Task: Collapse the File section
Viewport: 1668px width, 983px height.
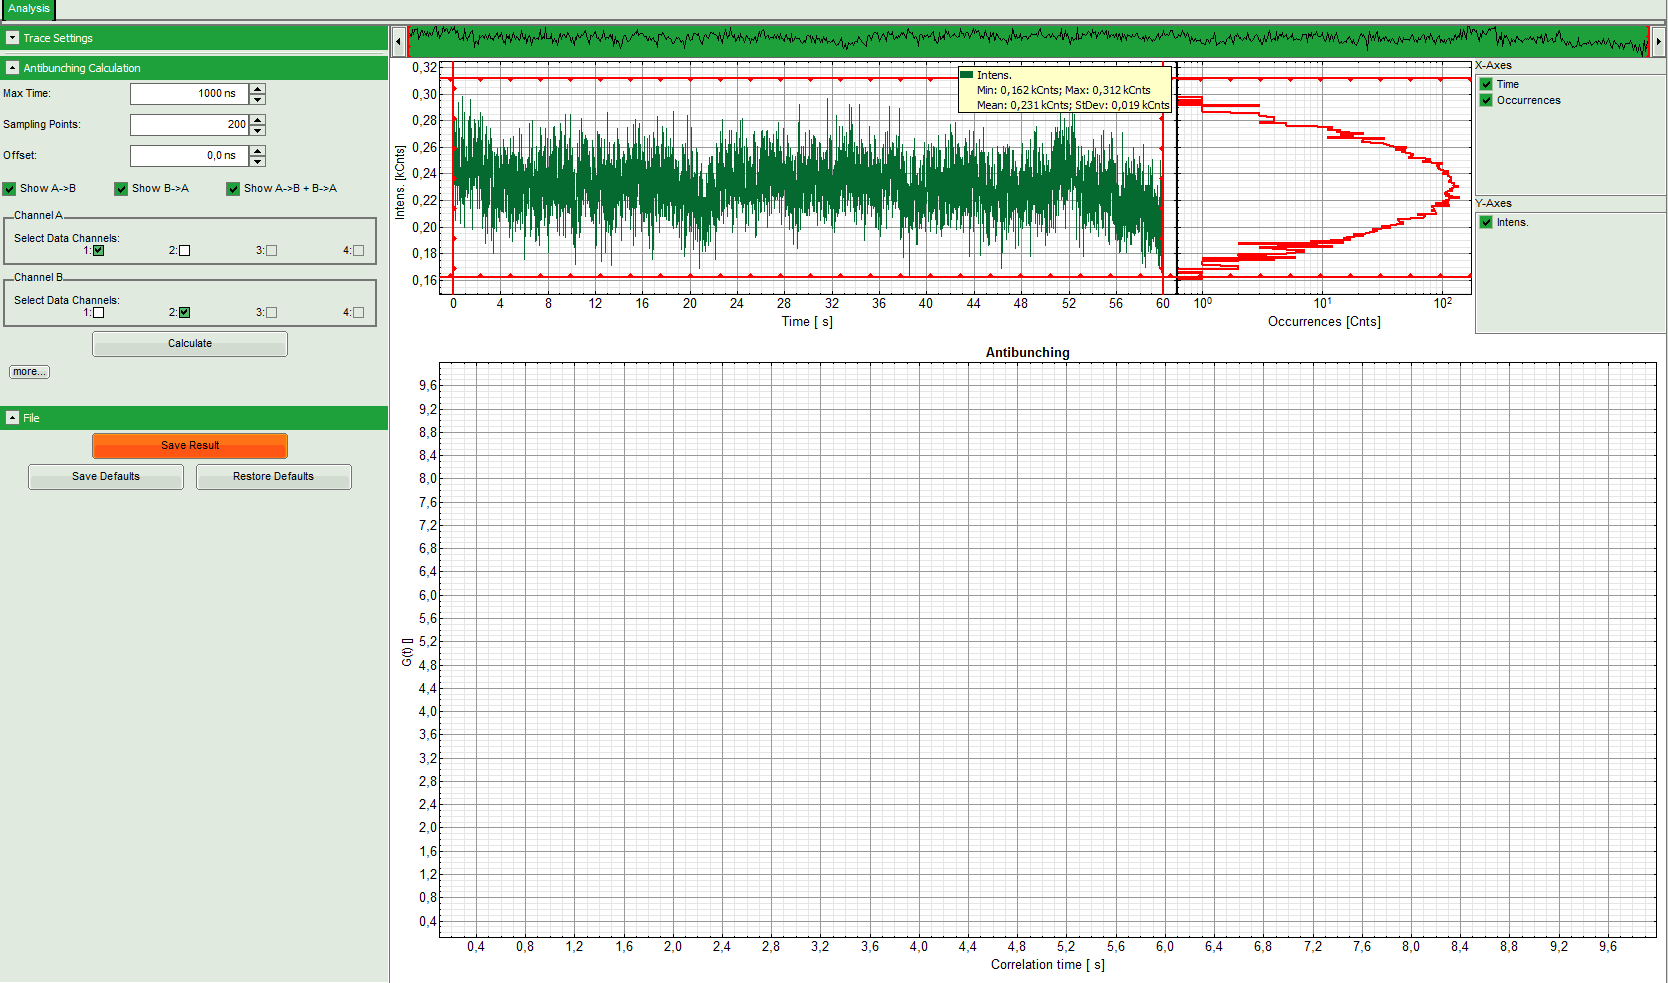Action: [x=12, y=418]
